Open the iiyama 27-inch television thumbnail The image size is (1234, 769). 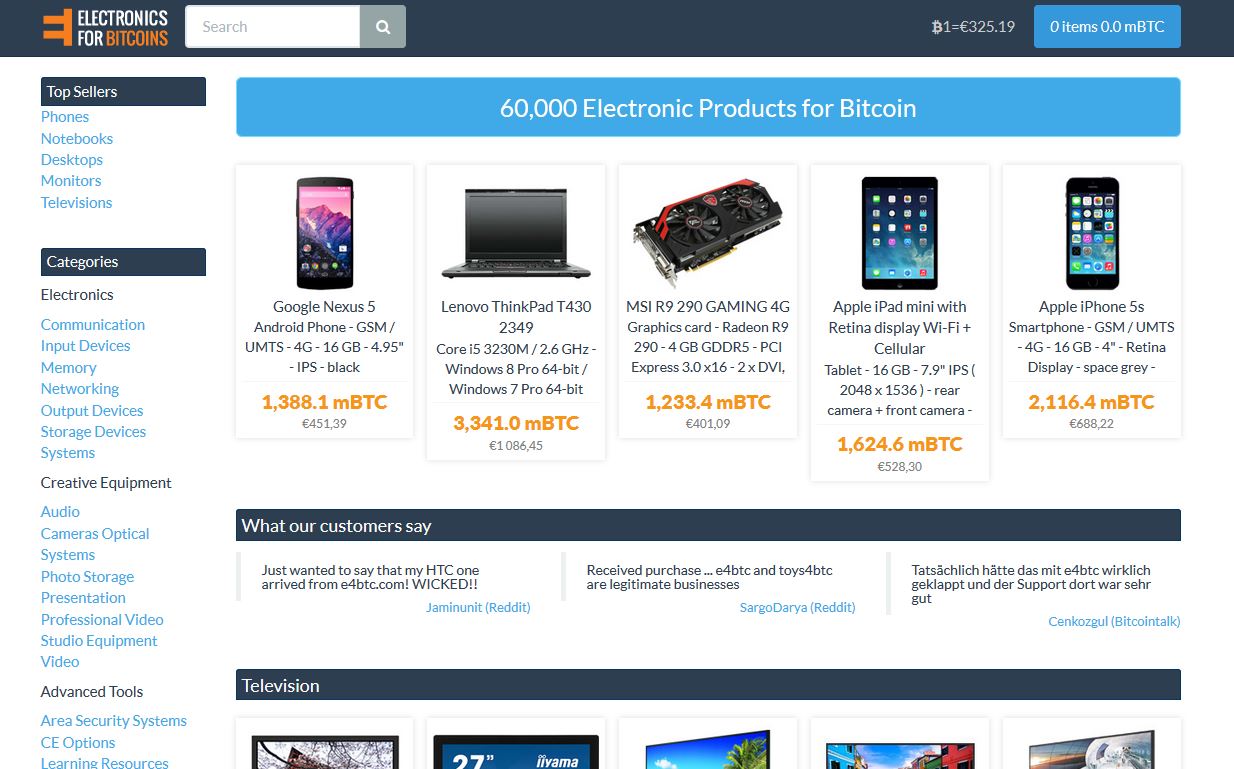tap(516, 751)
